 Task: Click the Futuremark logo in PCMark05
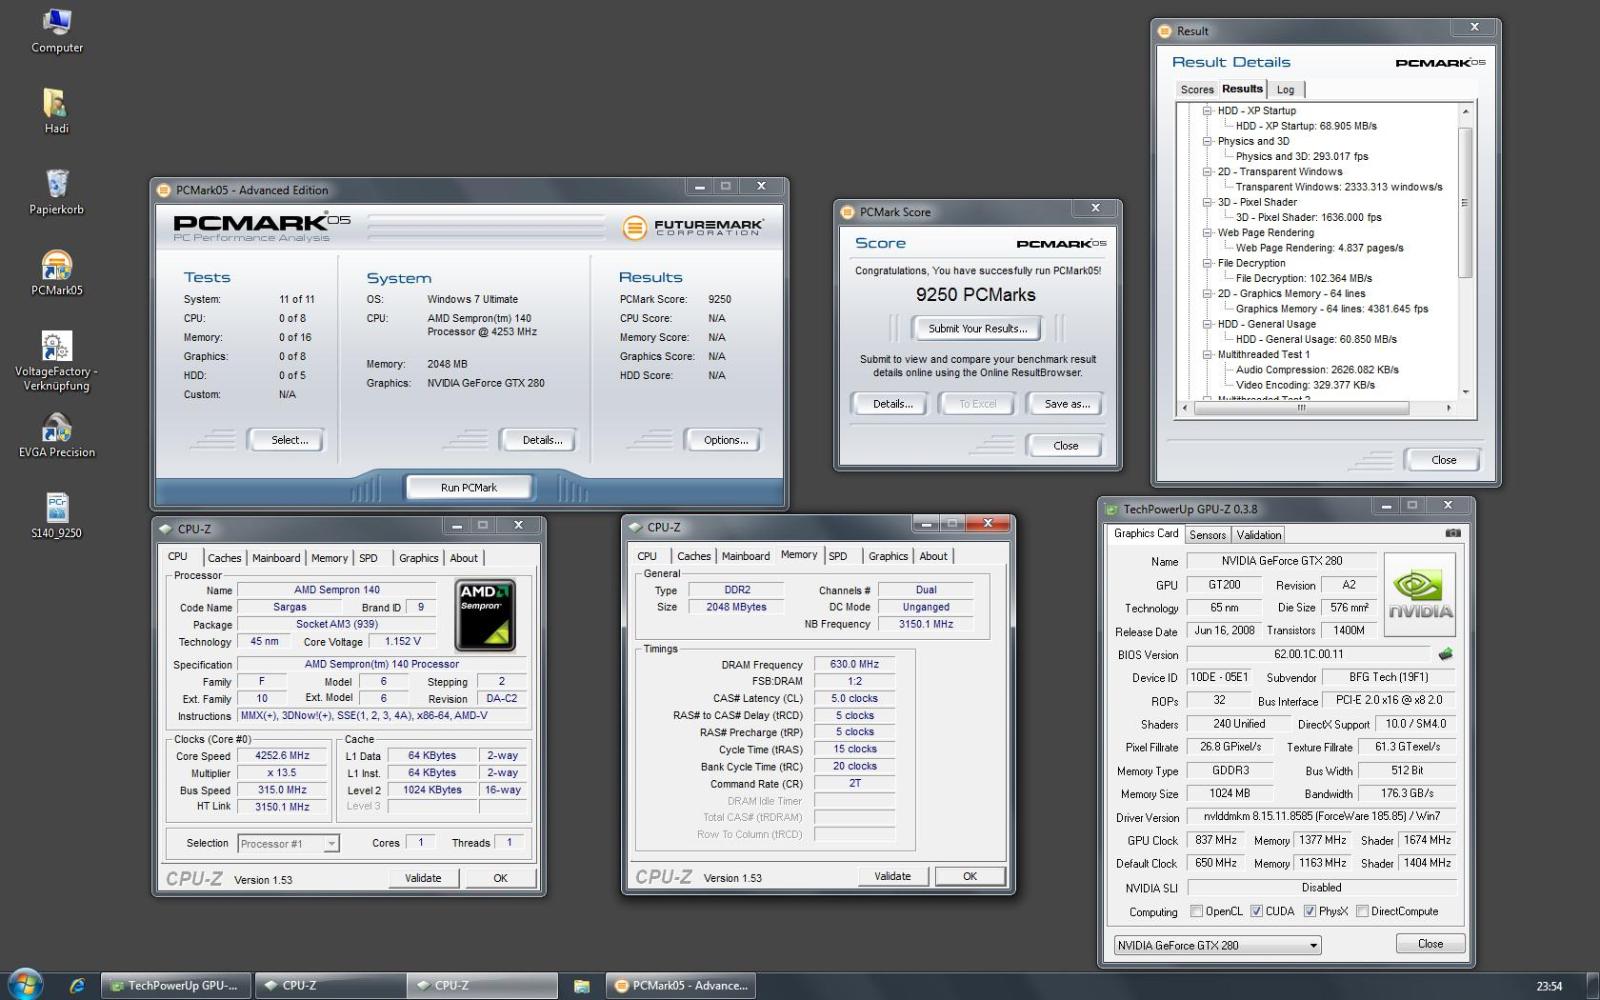(692, 228)
